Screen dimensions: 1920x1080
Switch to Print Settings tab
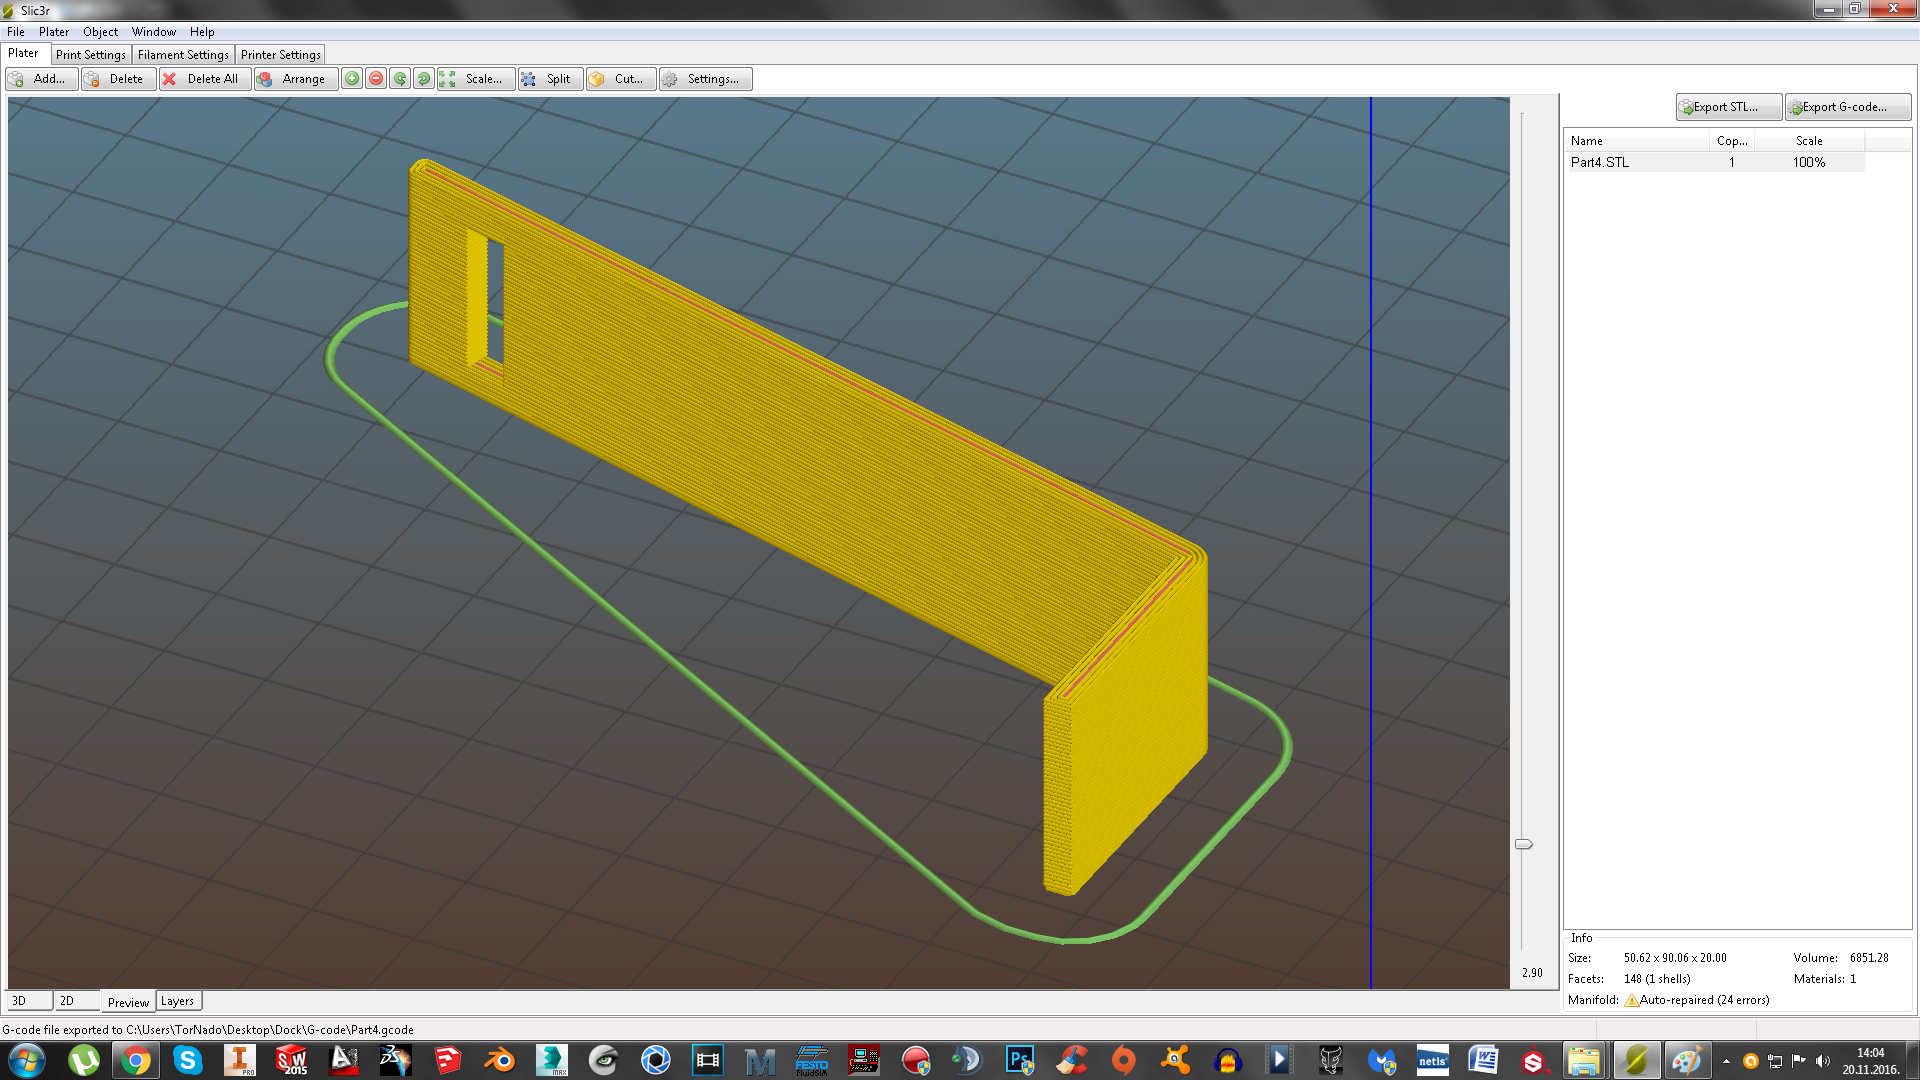coord(90,55)
